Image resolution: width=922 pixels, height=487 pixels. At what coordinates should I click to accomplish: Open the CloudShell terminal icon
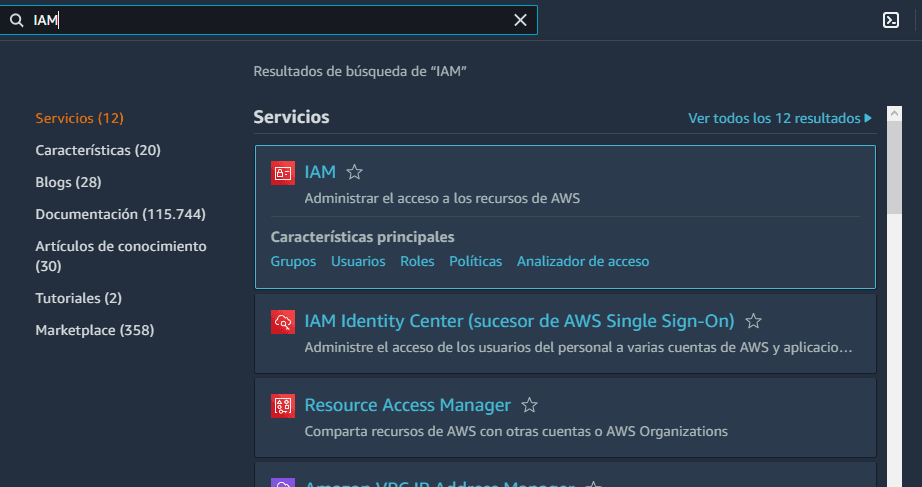pyautogui.click(x=891, y=20)
